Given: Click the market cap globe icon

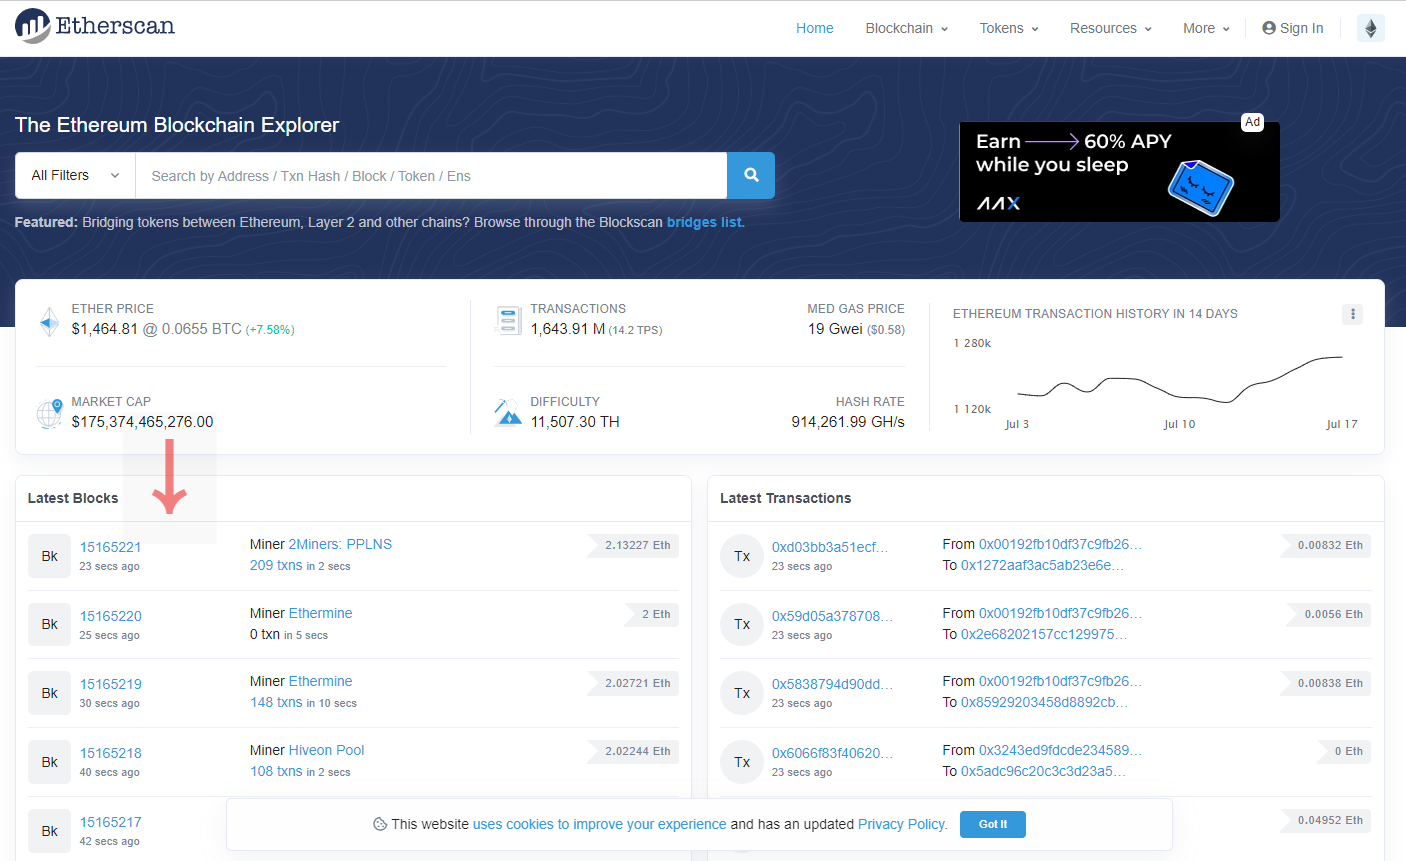Looking at the screenshot, I should click(x=50, y=413).
